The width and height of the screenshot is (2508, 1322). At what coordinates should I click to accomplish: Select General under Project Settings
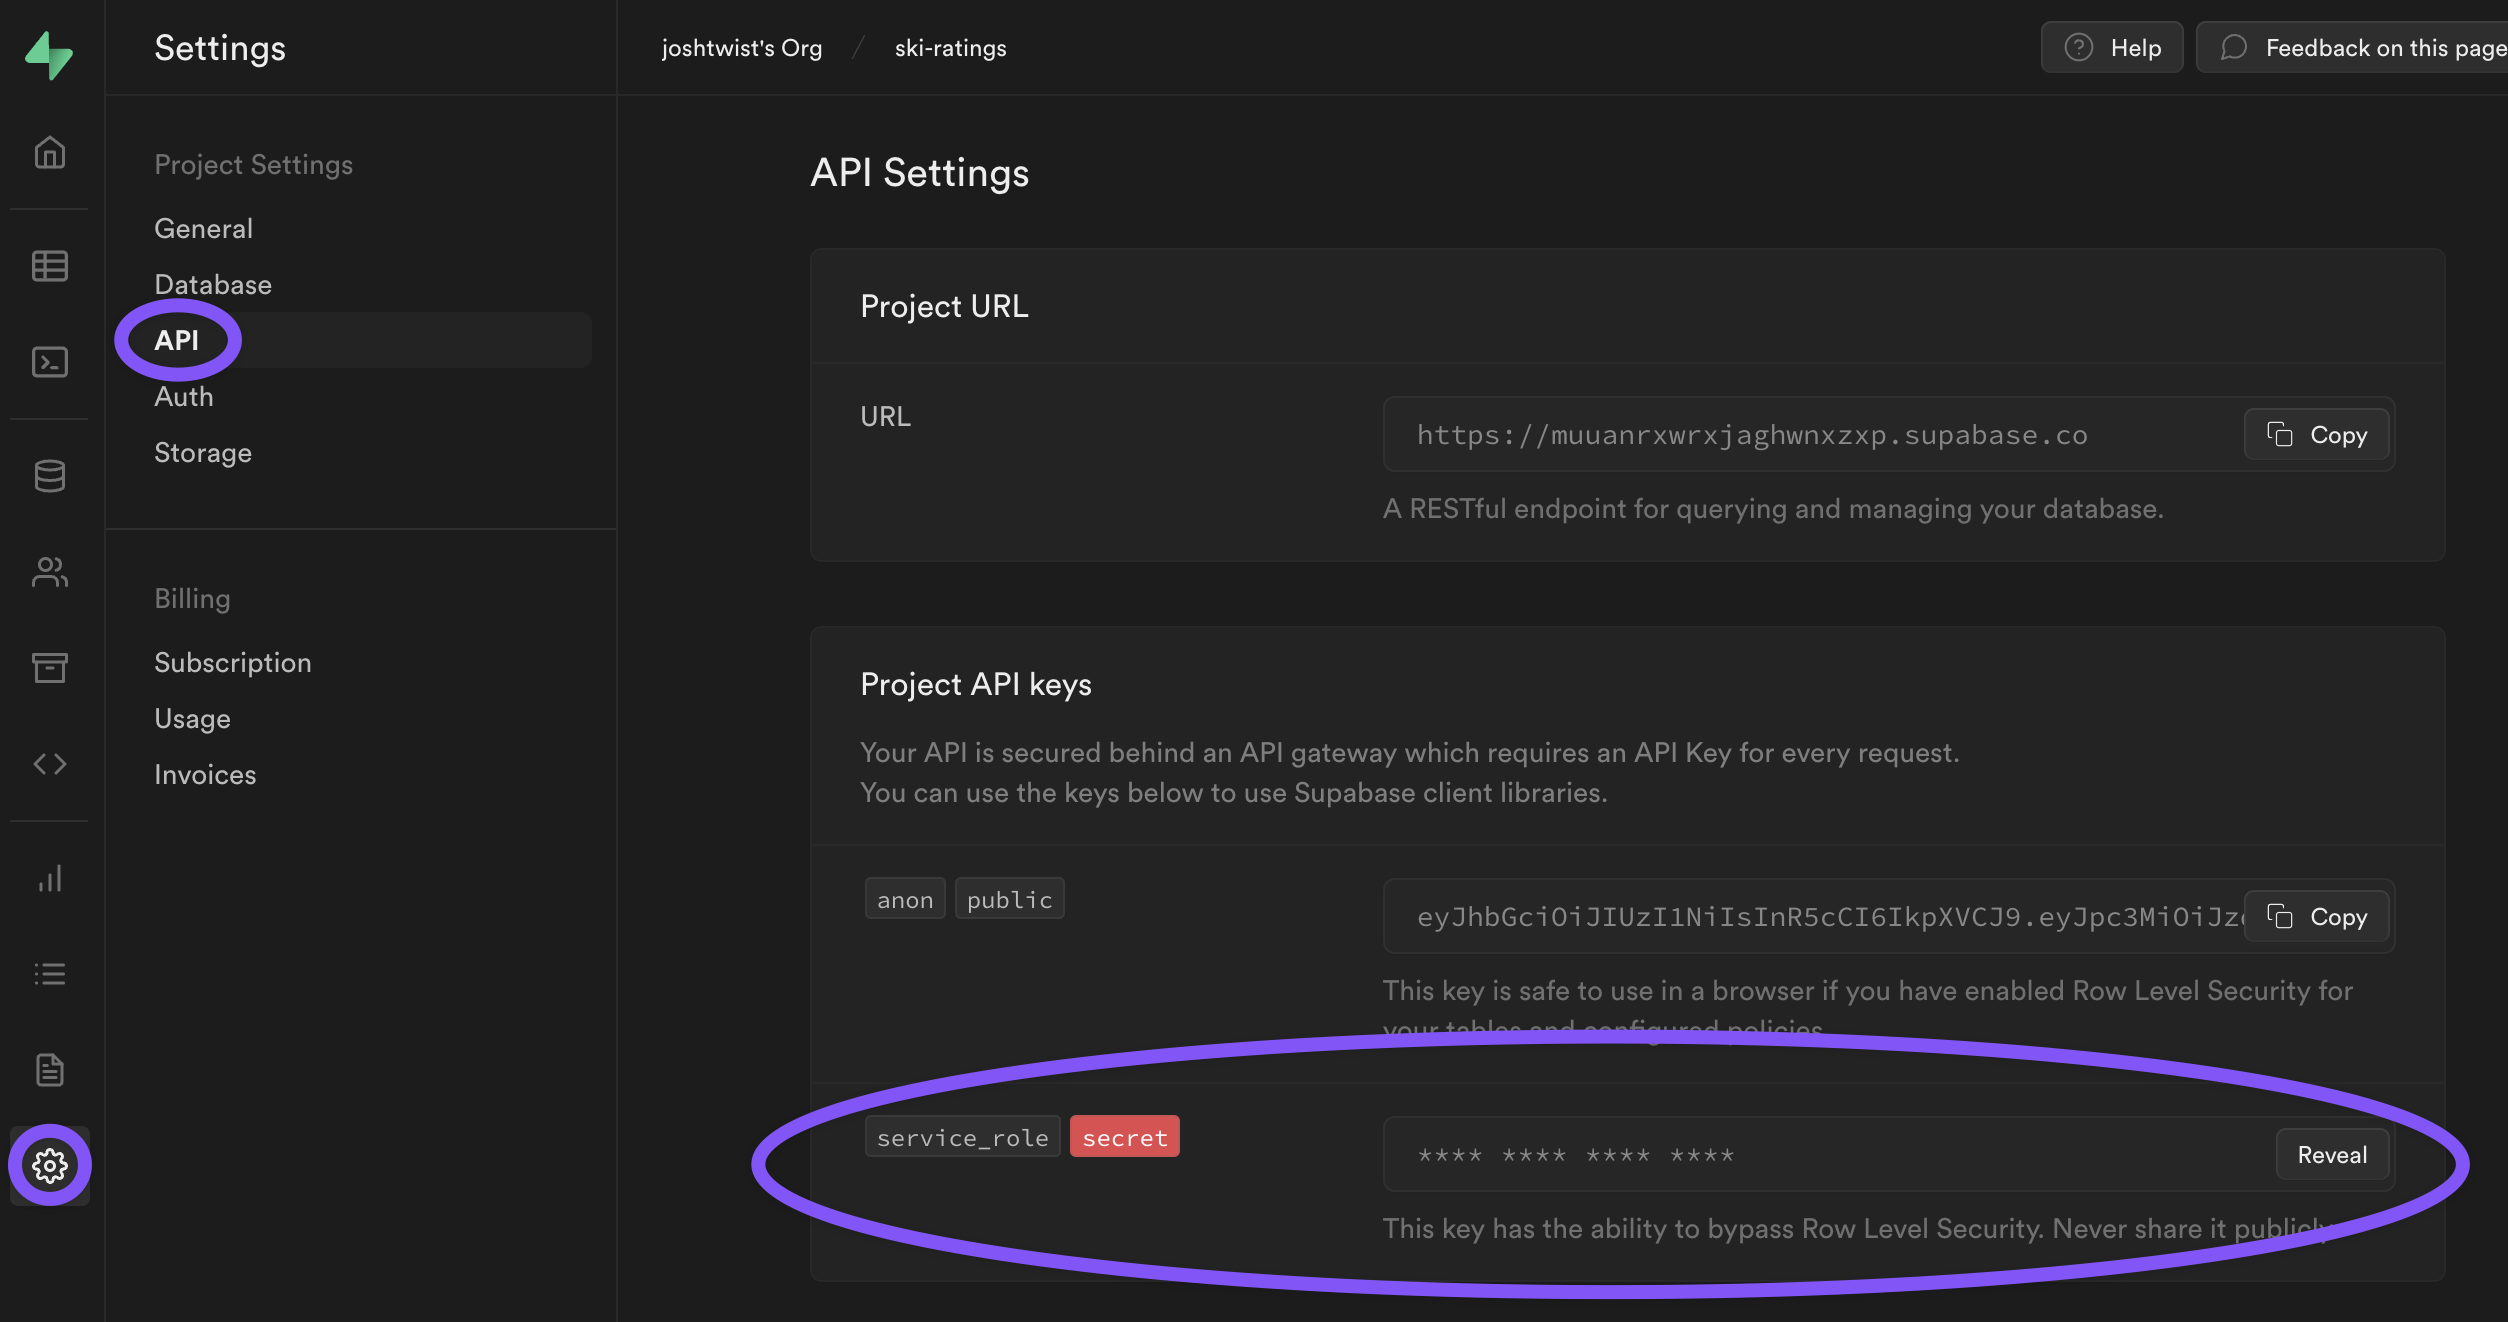click(x=203, y=229)
